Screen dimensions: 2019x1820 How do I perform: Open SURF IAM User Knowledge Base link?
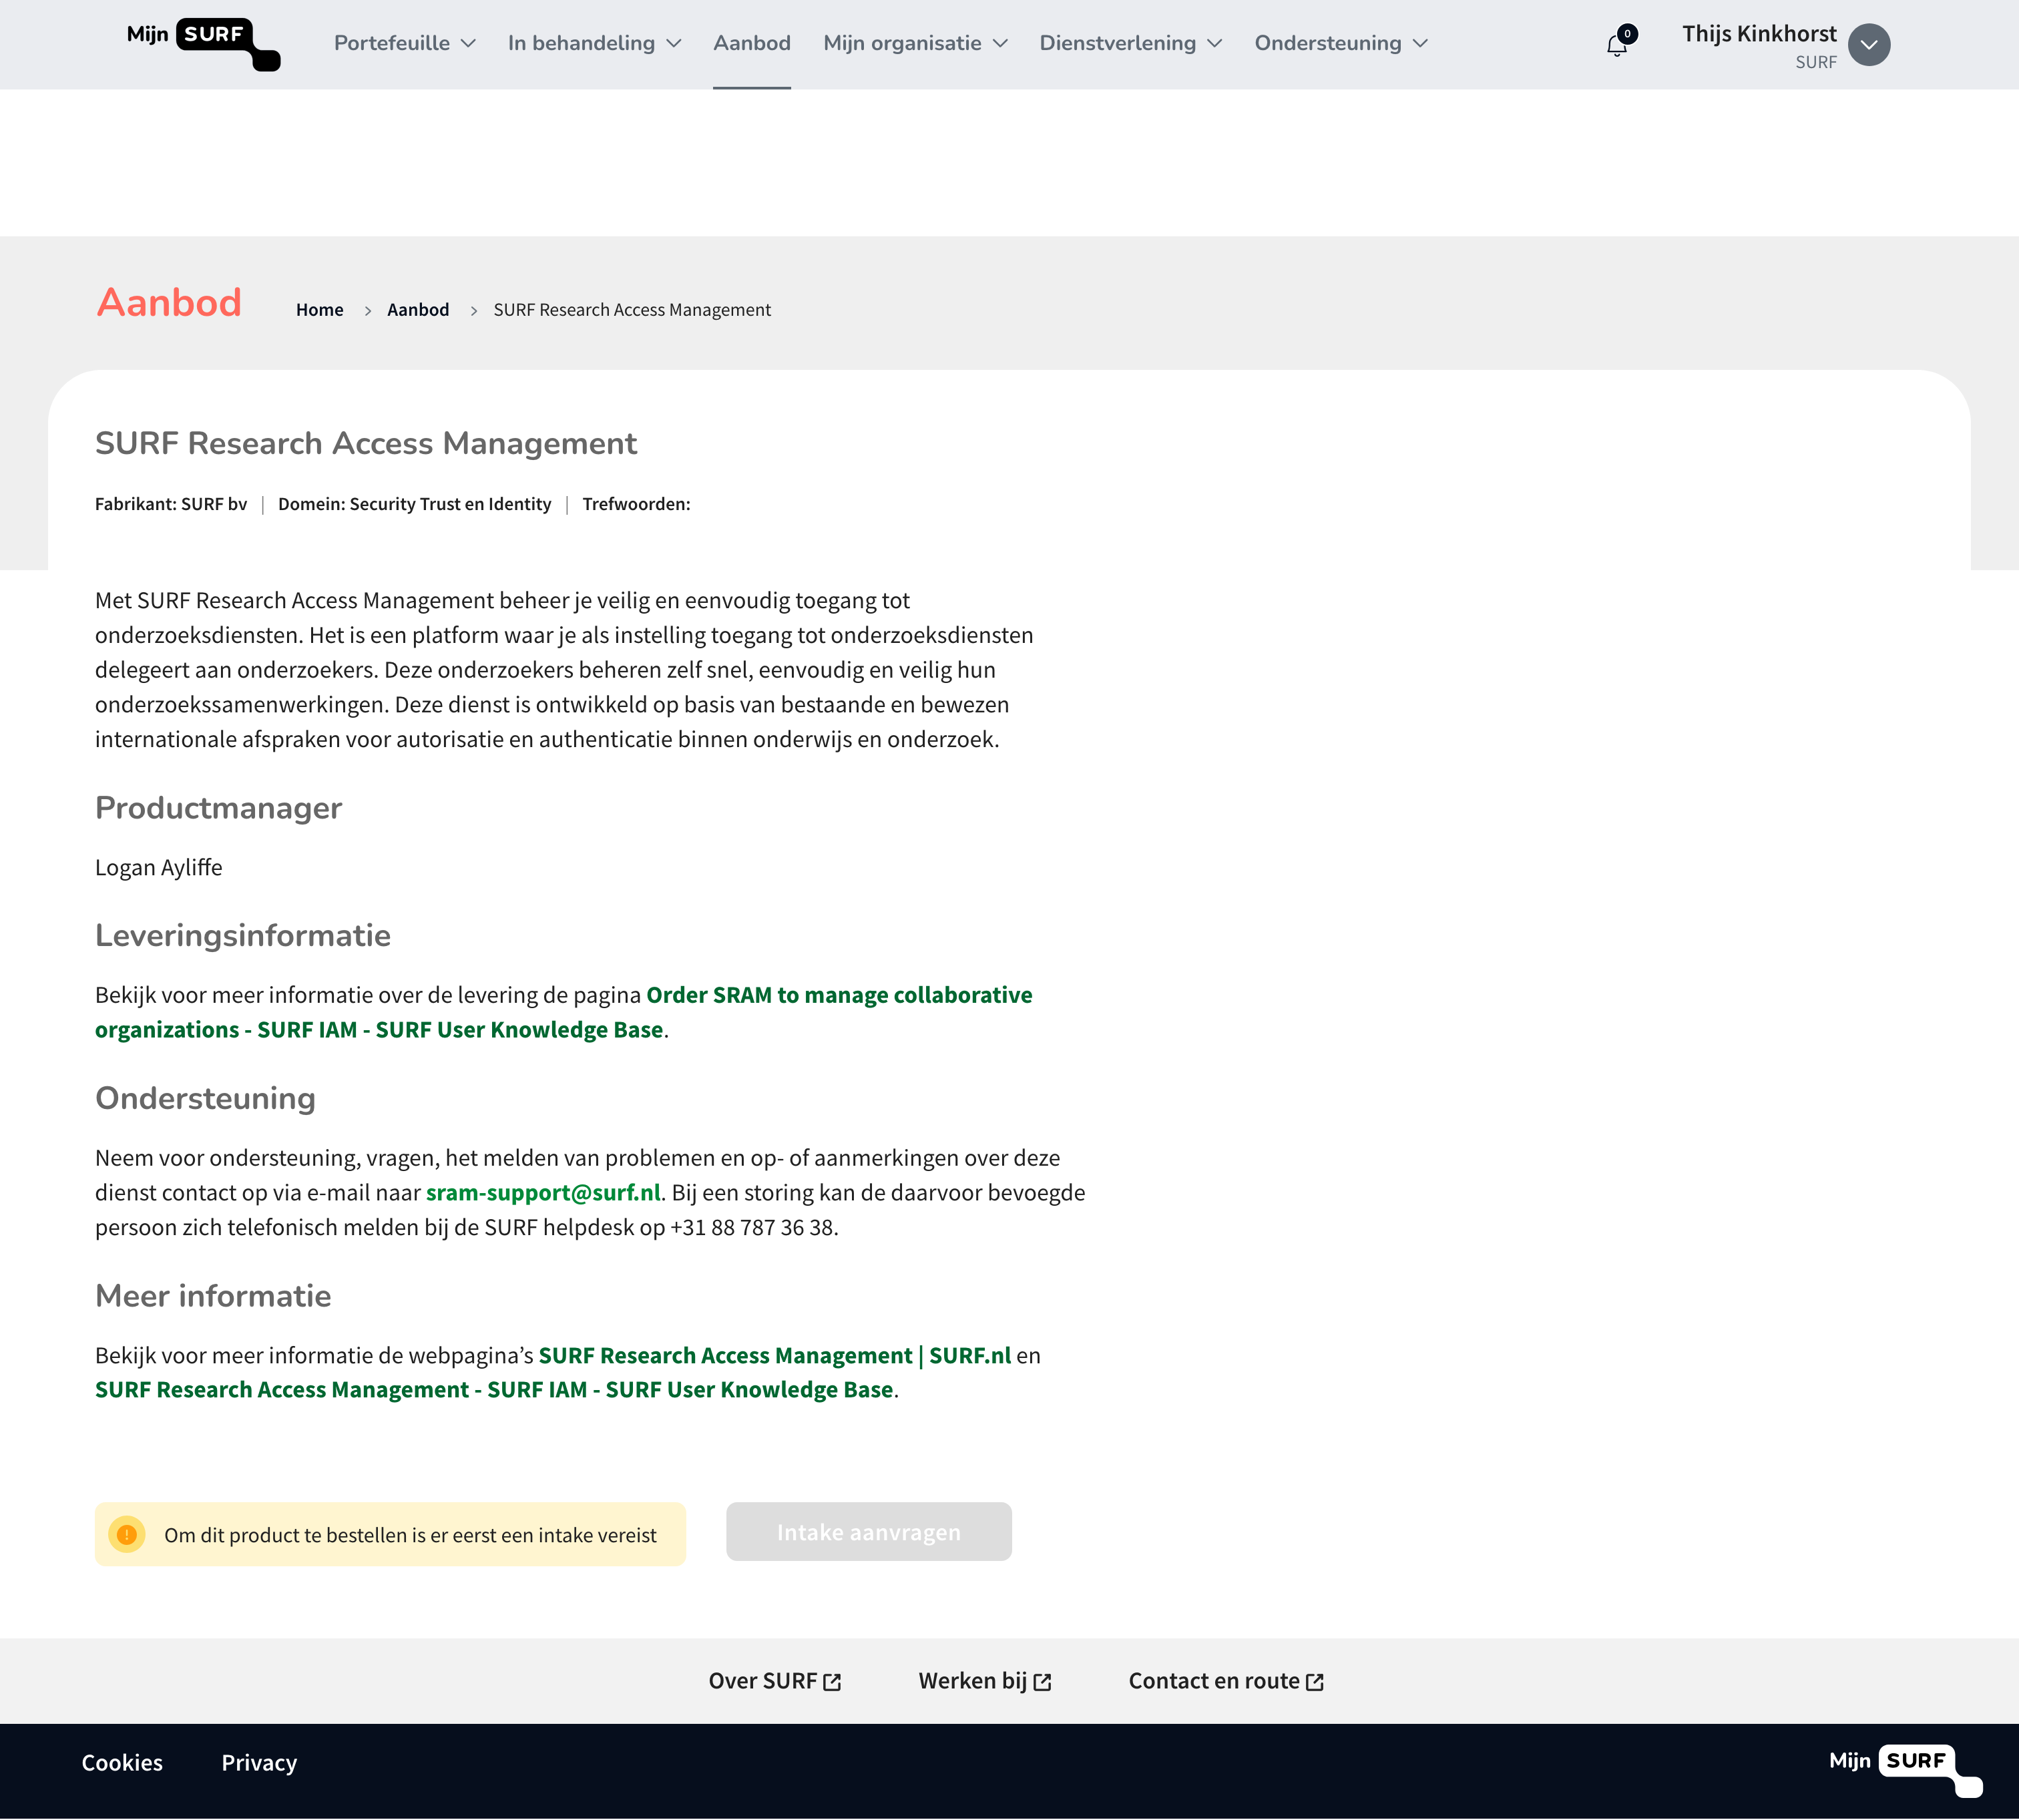[494, 1389]
